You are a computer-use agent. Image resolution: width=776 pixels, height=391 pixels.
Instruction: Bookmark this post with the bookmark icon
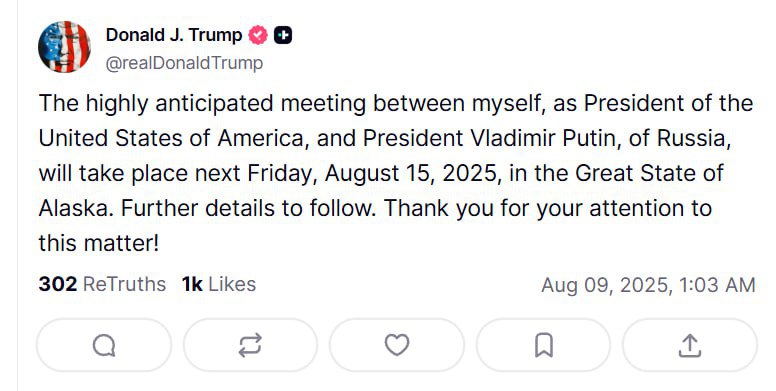(x=543, y=345)
